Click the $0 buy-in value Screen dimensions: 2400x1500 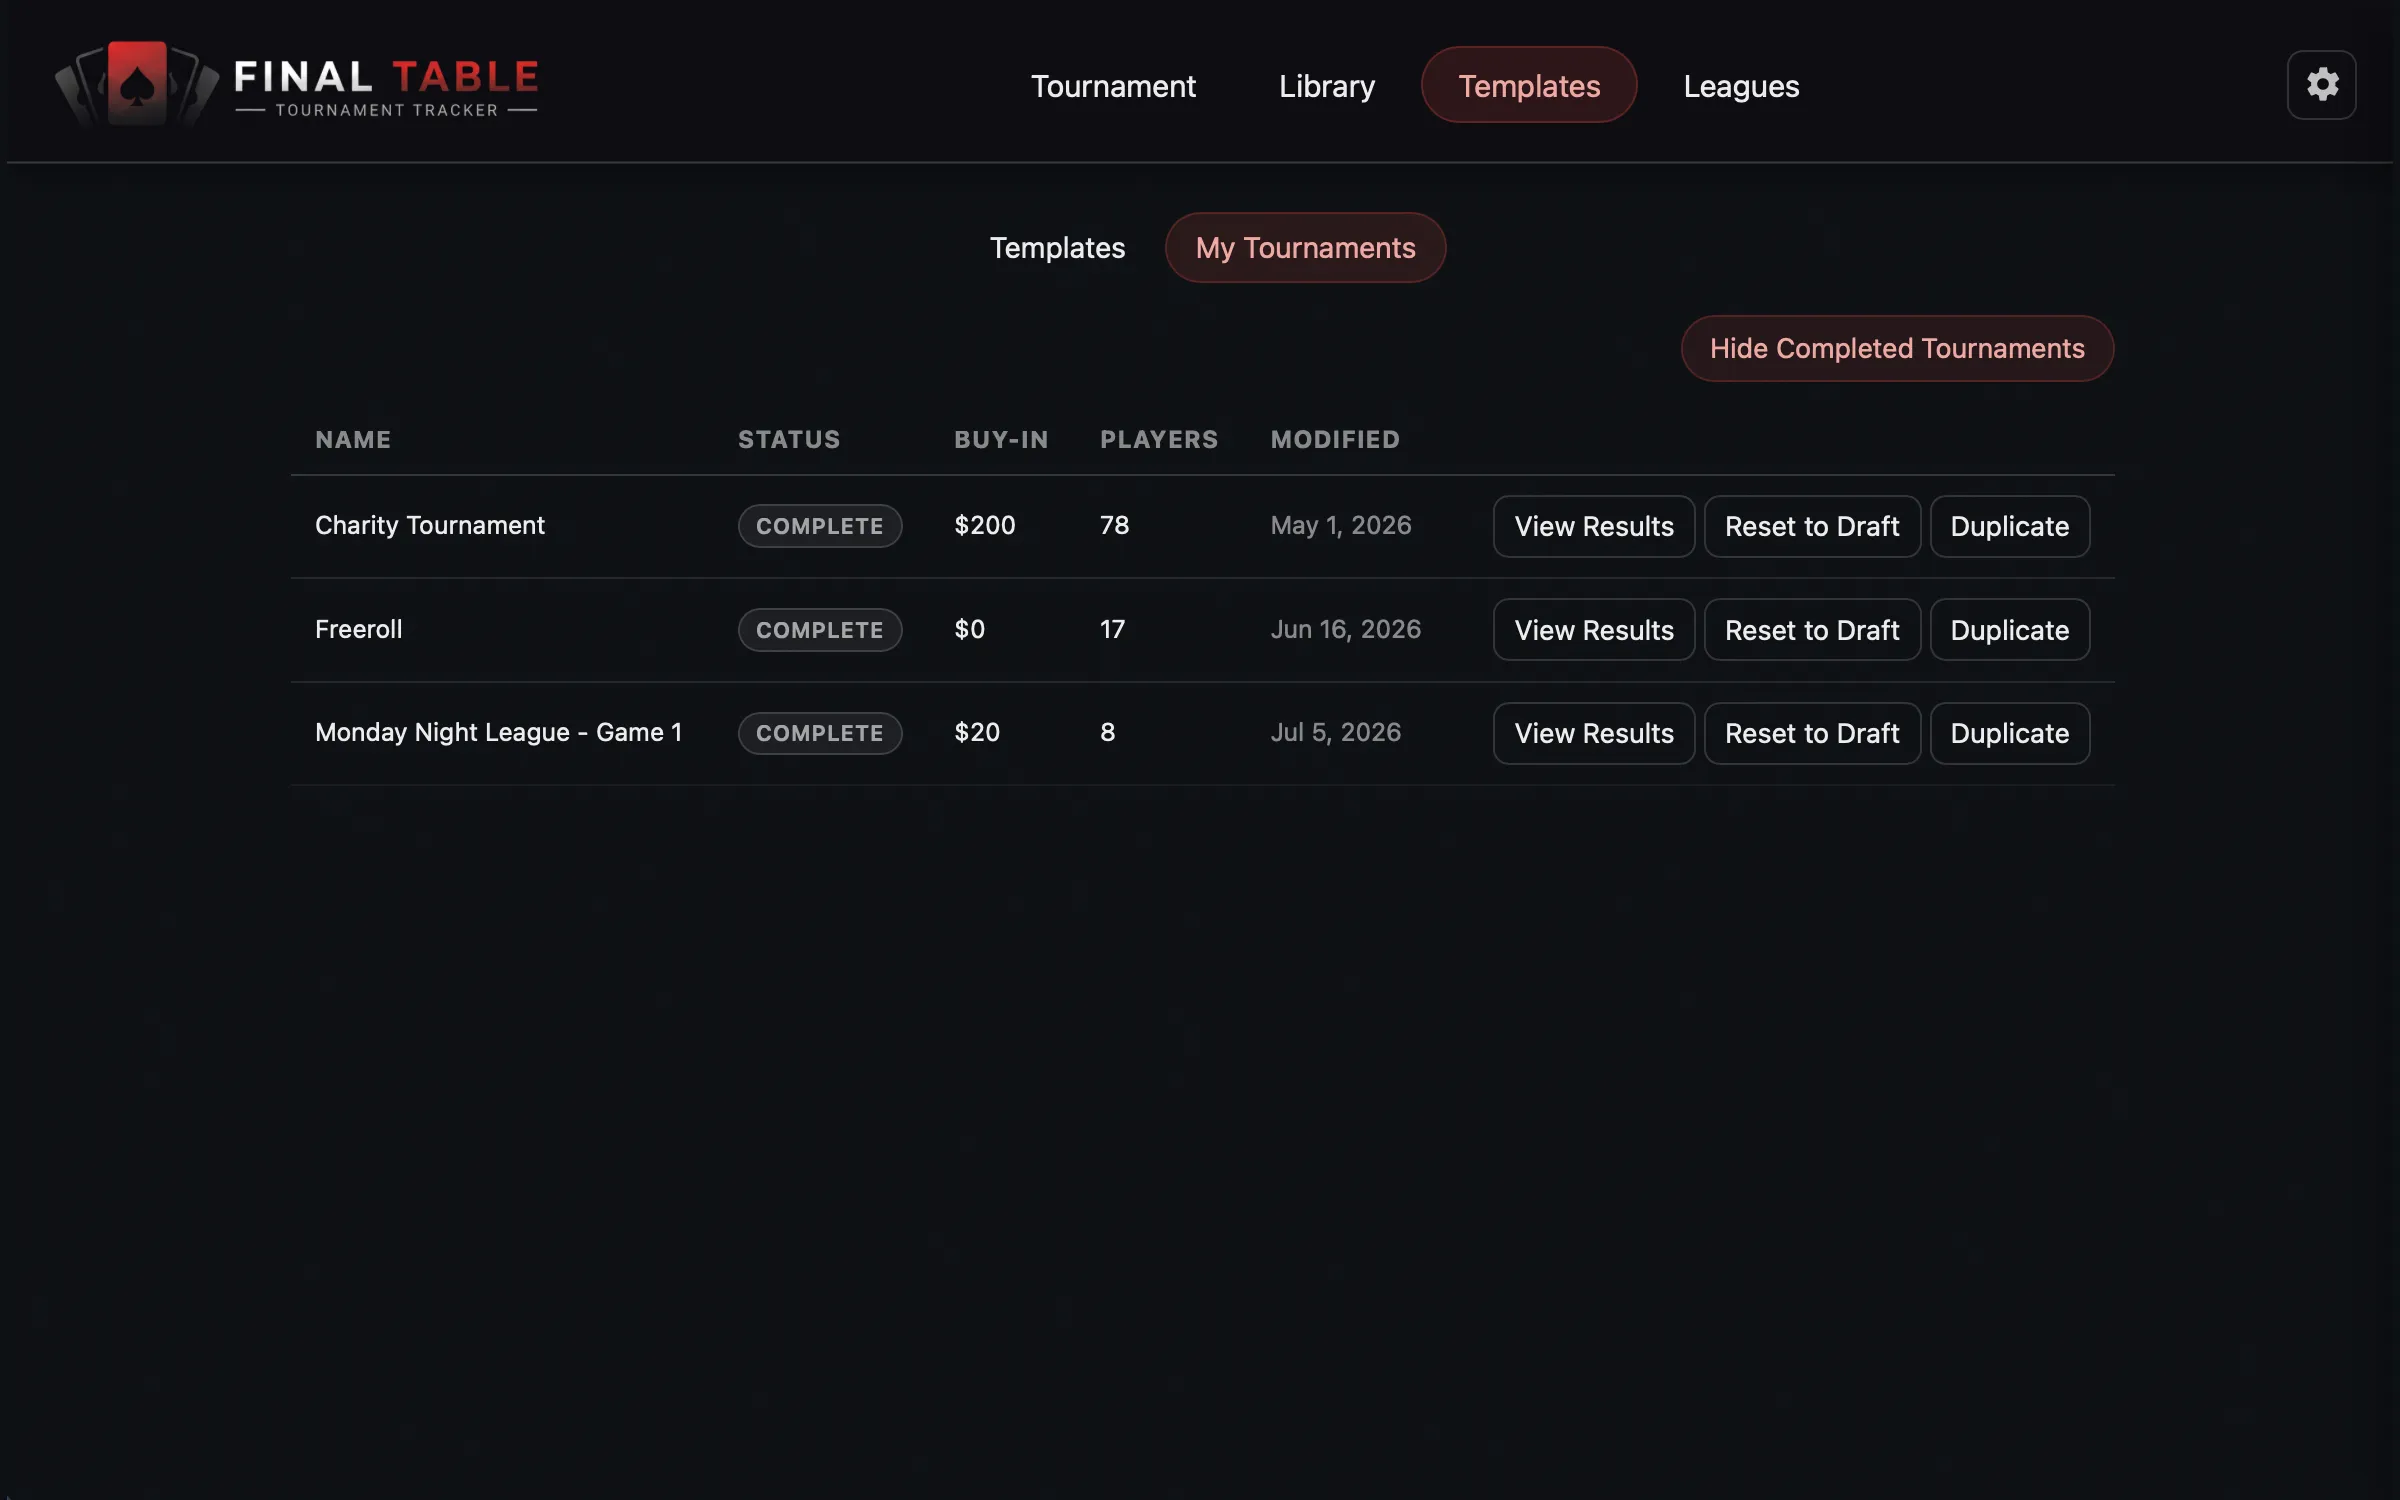(969, 629)
